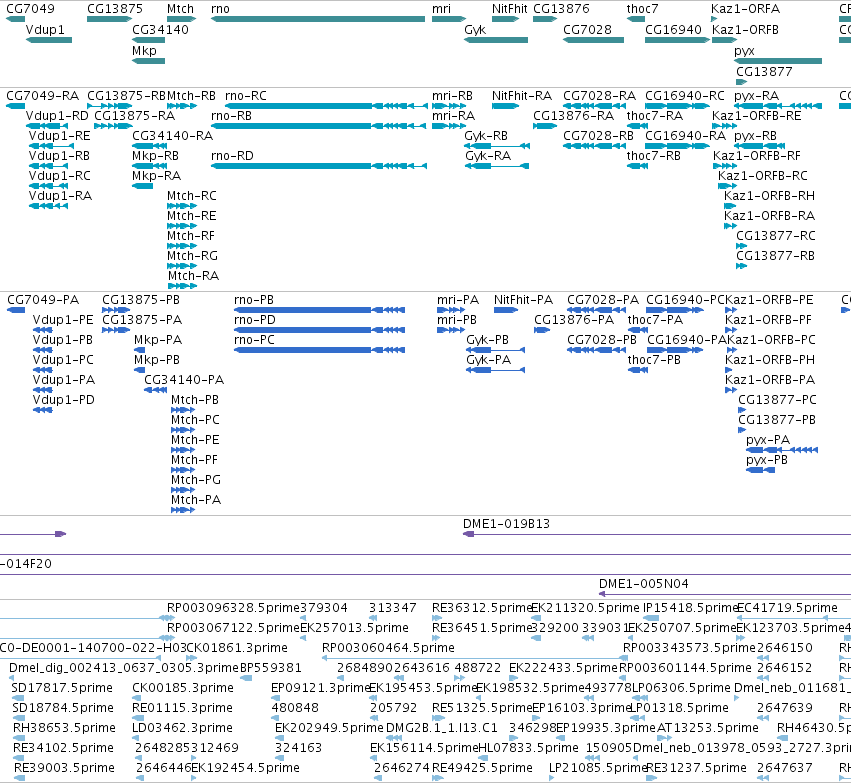The image size is (851, 783).
Task: Click transcript Gyk-RA
Action: (497, 165)
